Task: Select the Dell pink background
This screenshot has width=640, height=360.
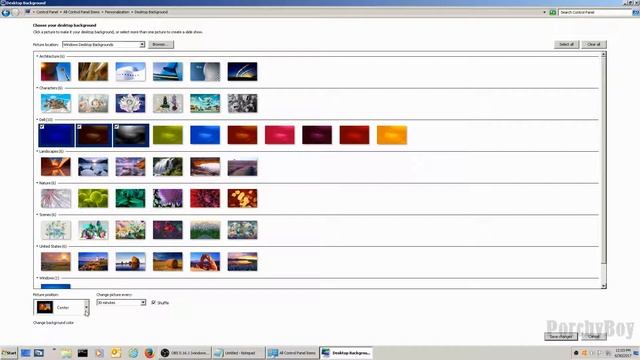Action: (x=280, y=135)
